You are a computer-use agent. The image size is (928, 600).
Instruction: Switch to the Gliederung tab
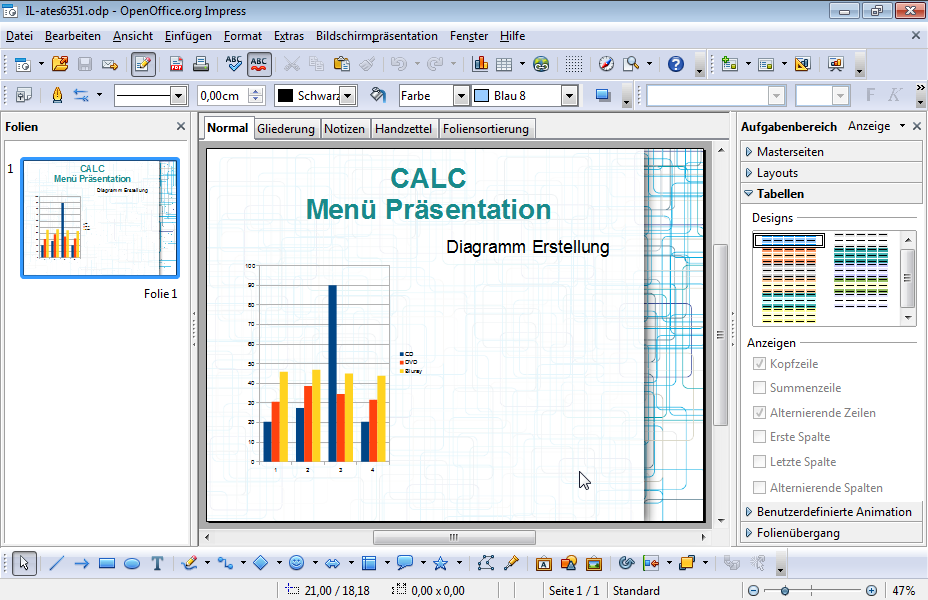tap(286, 128)
